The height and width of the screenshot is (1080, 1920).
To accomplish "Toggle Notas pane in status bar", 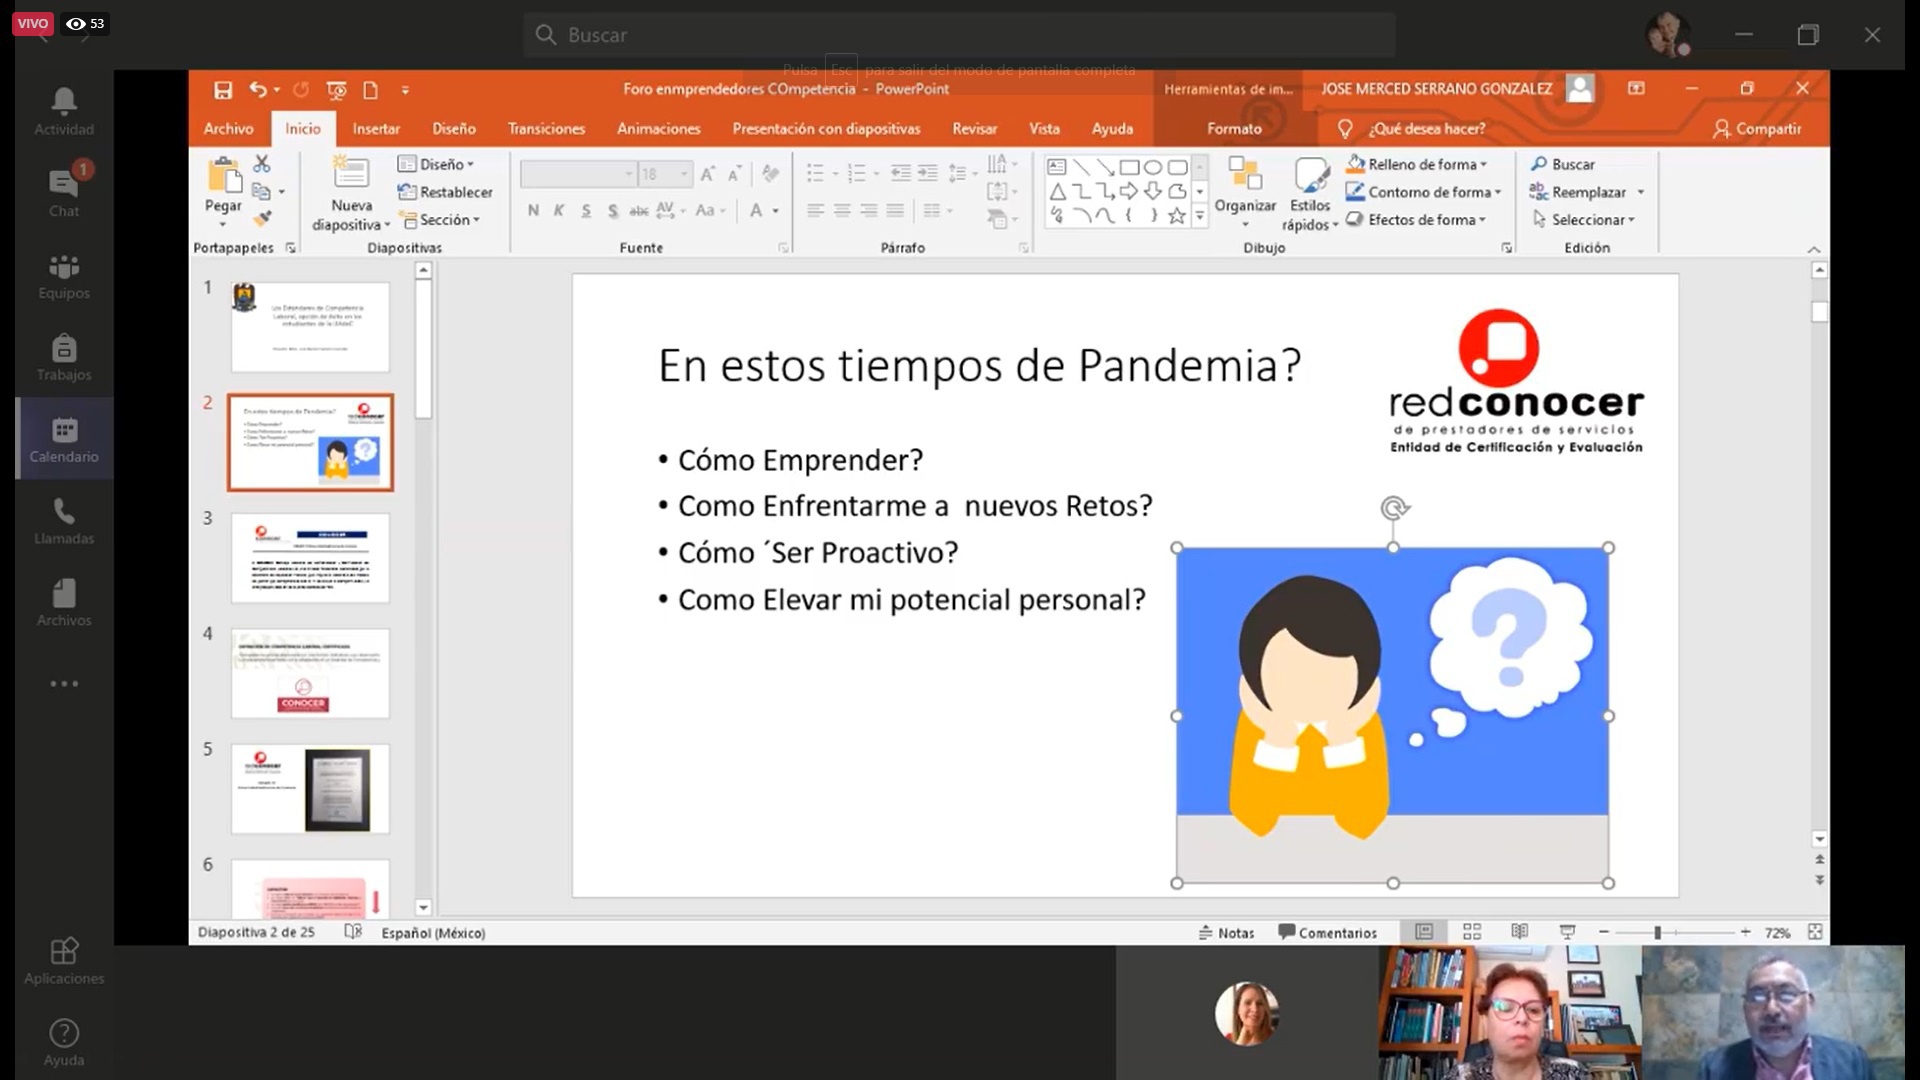I will point(1226,932).
